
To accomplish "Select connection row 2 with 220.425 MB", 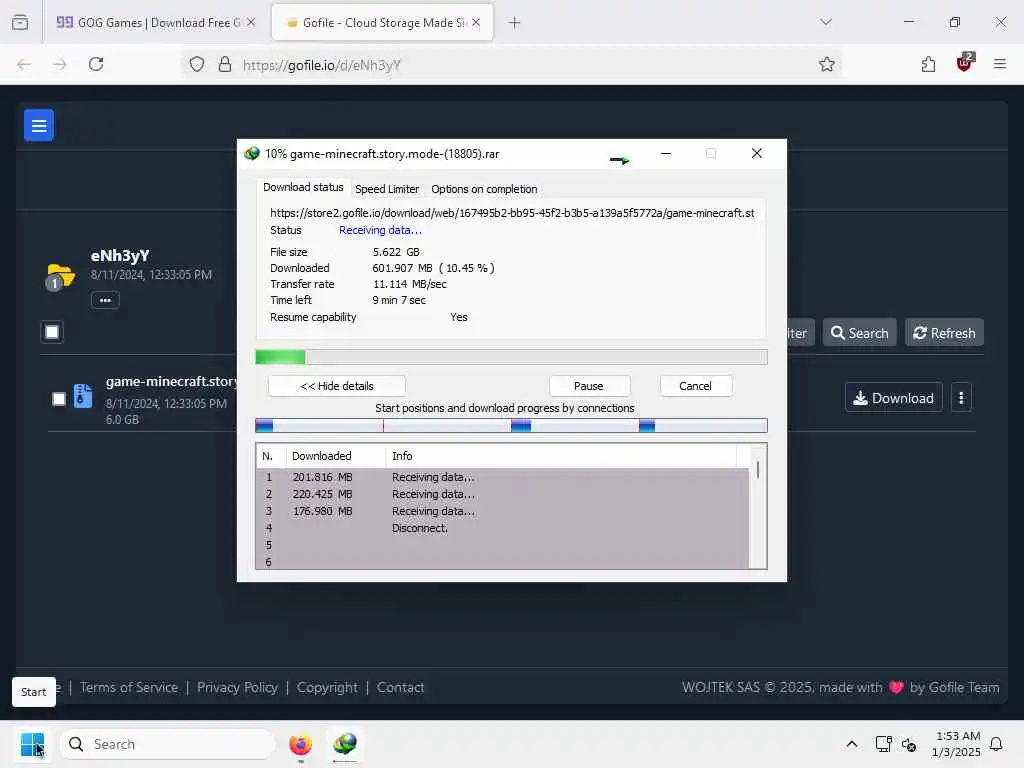I will pyautogui.click(x=502, y=494).
